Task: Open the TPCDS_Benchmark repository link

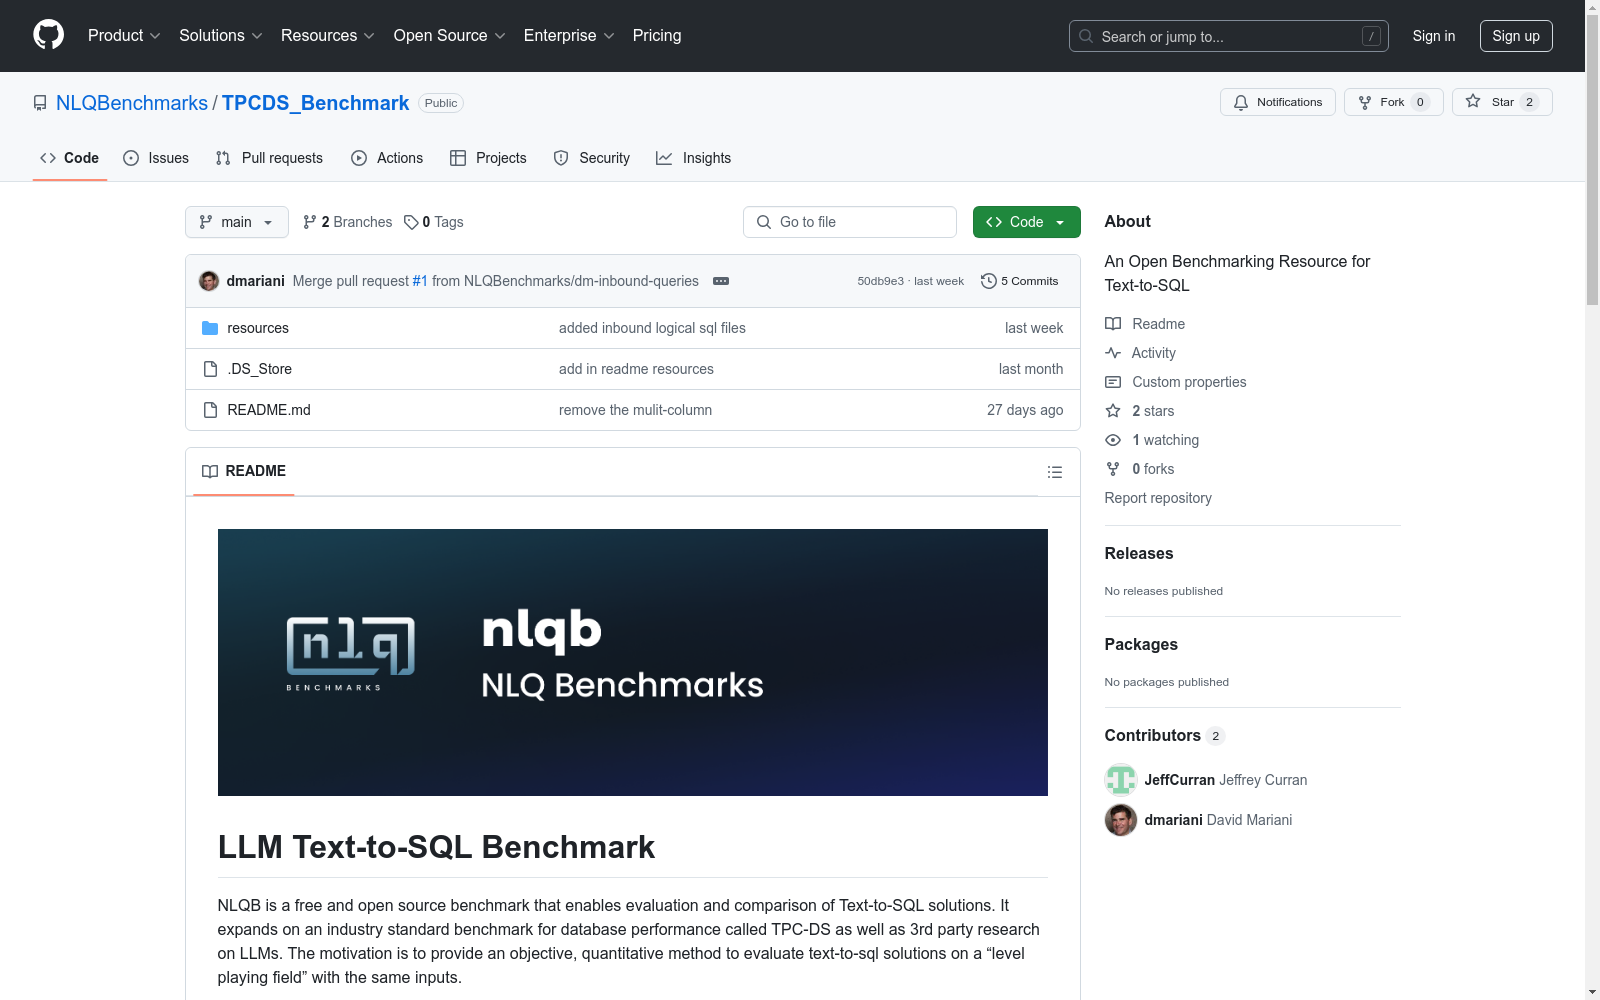Action: tap(315, 103)
